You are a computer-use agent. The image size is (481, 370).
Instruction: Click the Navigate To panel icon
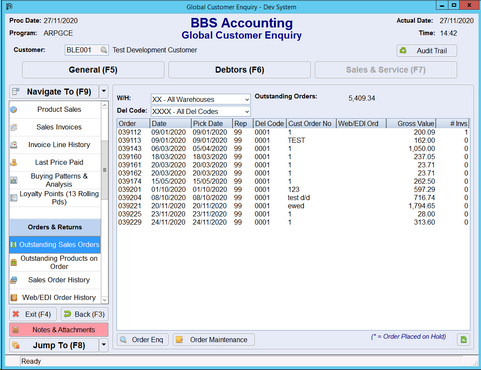15,91
